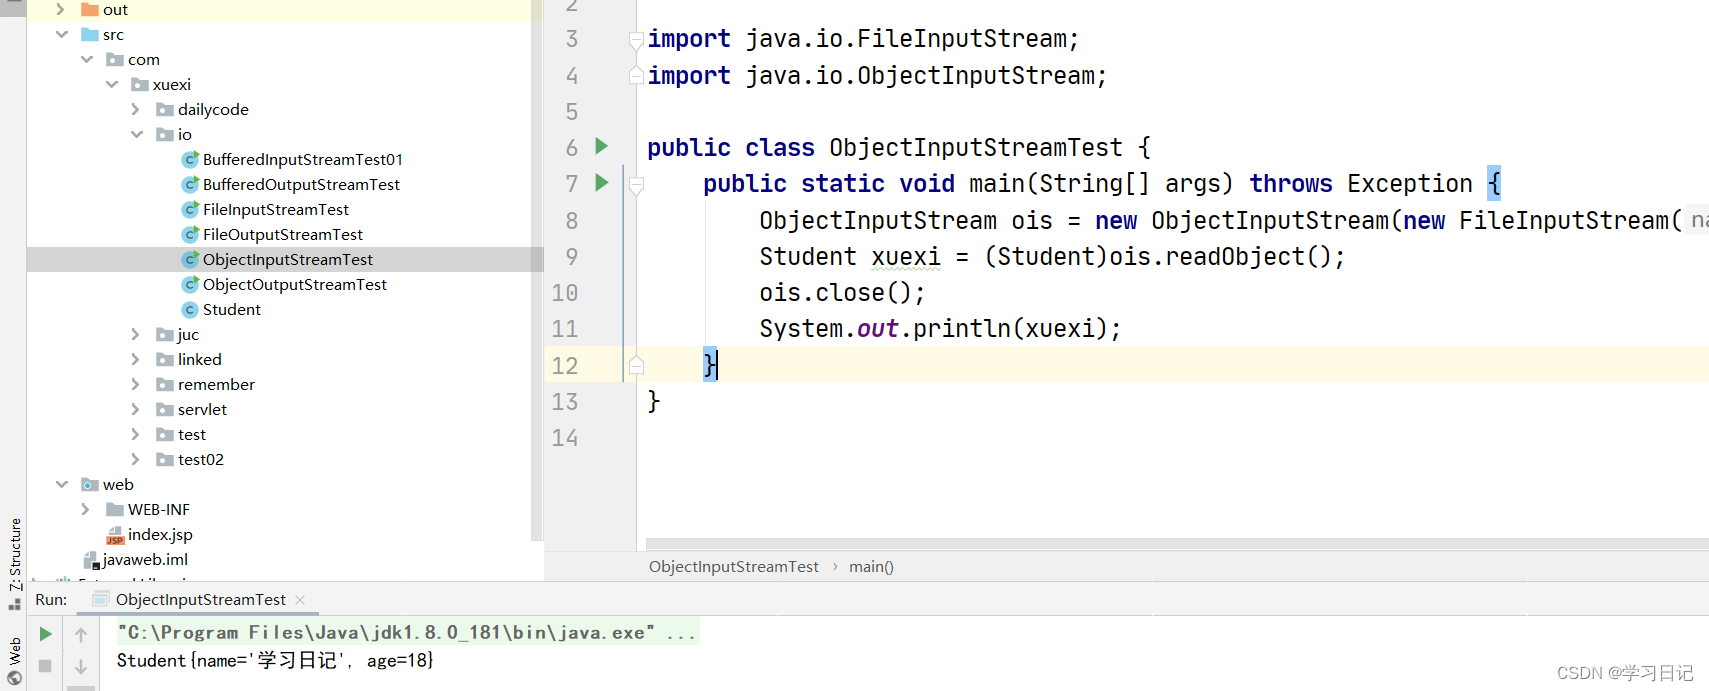Select ObjectInputStreamTest in project tree
Screen dimensions: 1709x691
tap(288, 259)
